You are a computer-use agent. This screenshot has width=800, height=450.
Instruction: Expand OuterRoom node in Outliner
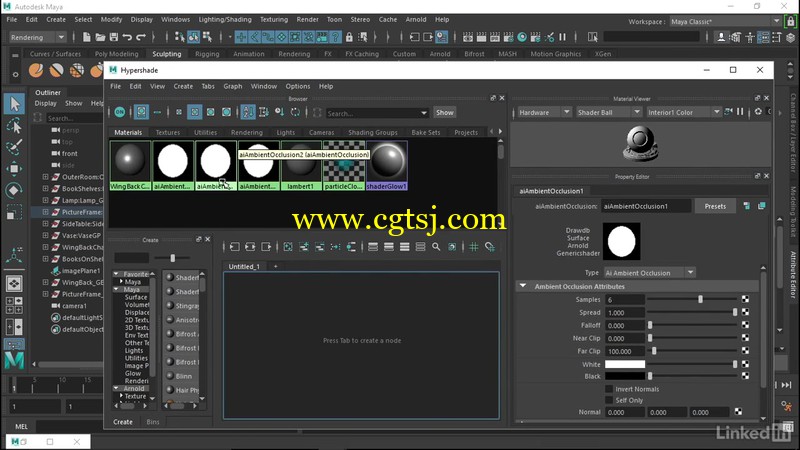click(x=45, y=177)
